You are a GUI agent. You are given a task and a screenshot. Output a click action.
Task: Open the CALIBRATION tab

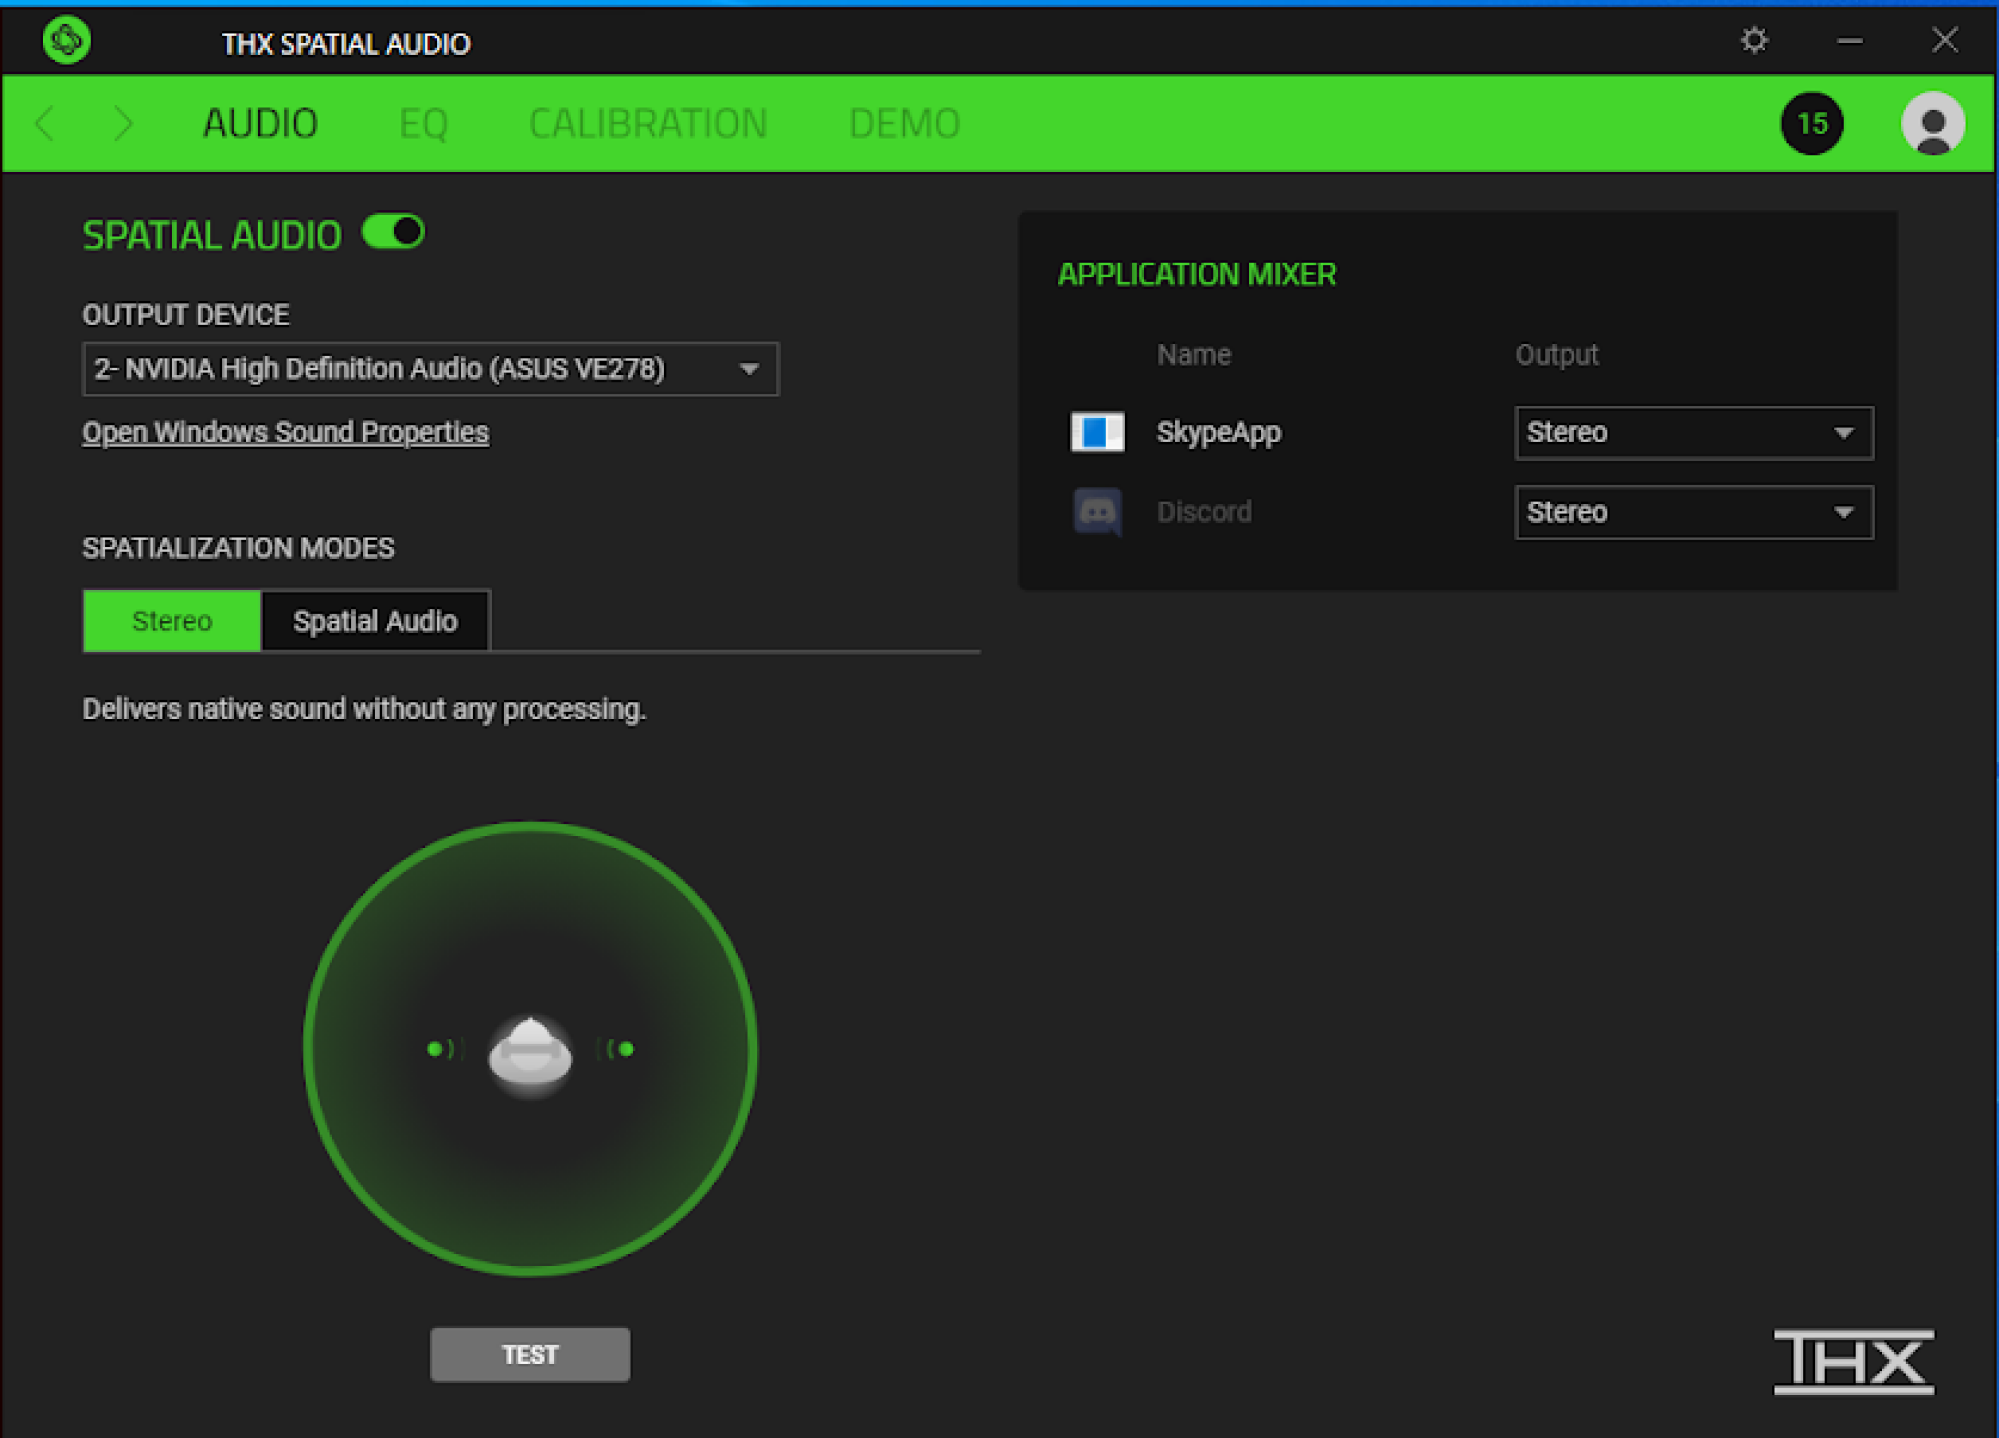(648, 123)
